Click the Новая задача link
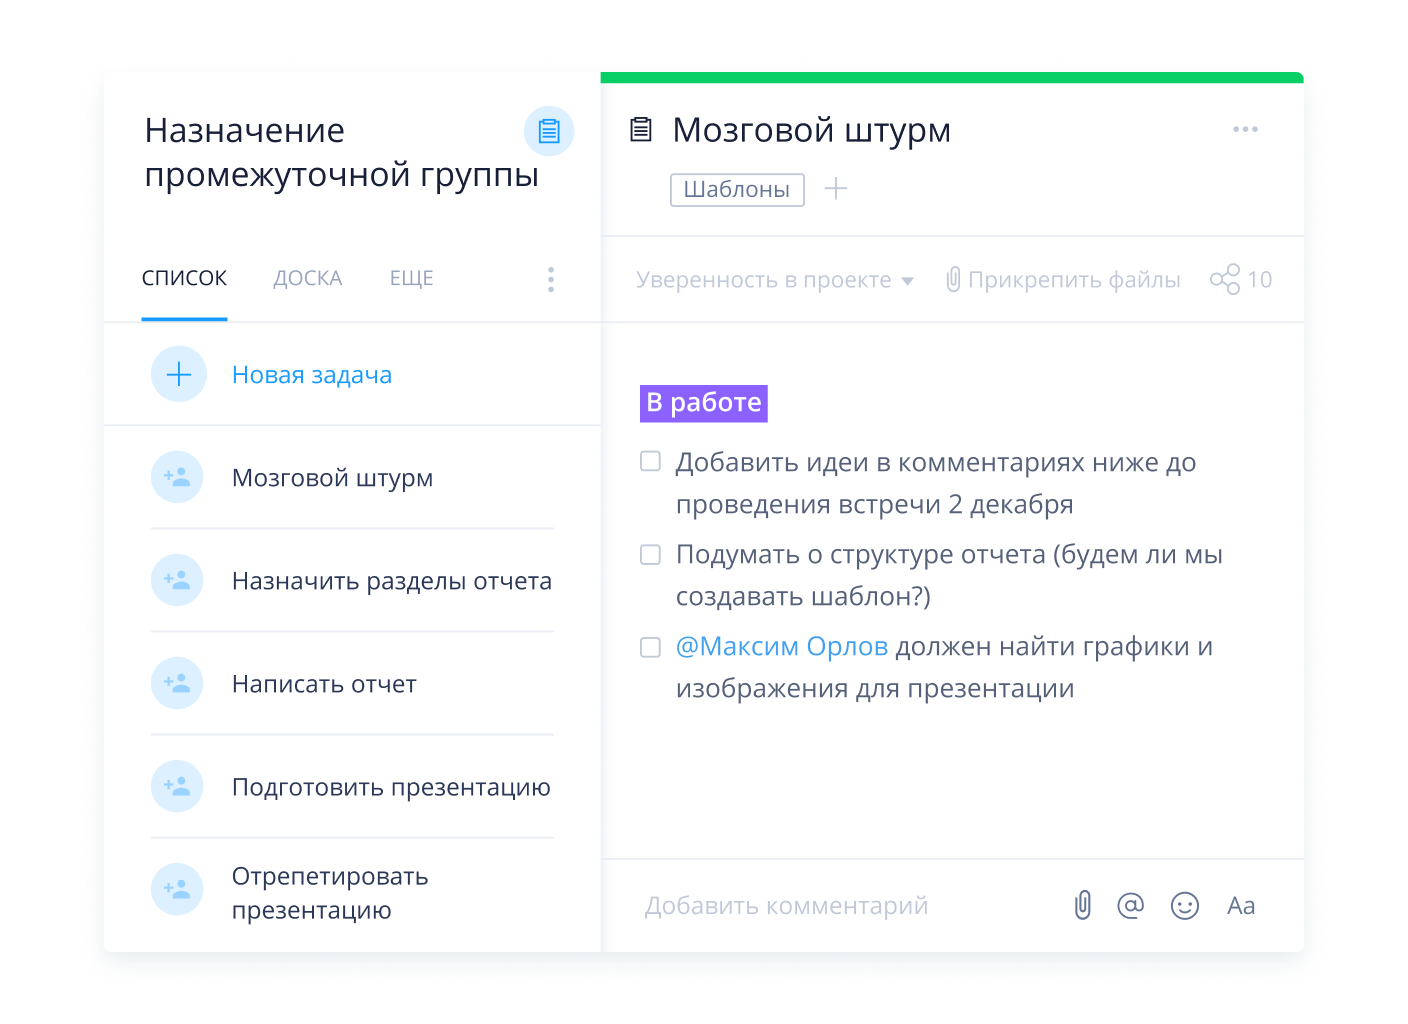Viewport: 1408px width, 1024px height. 312,375
